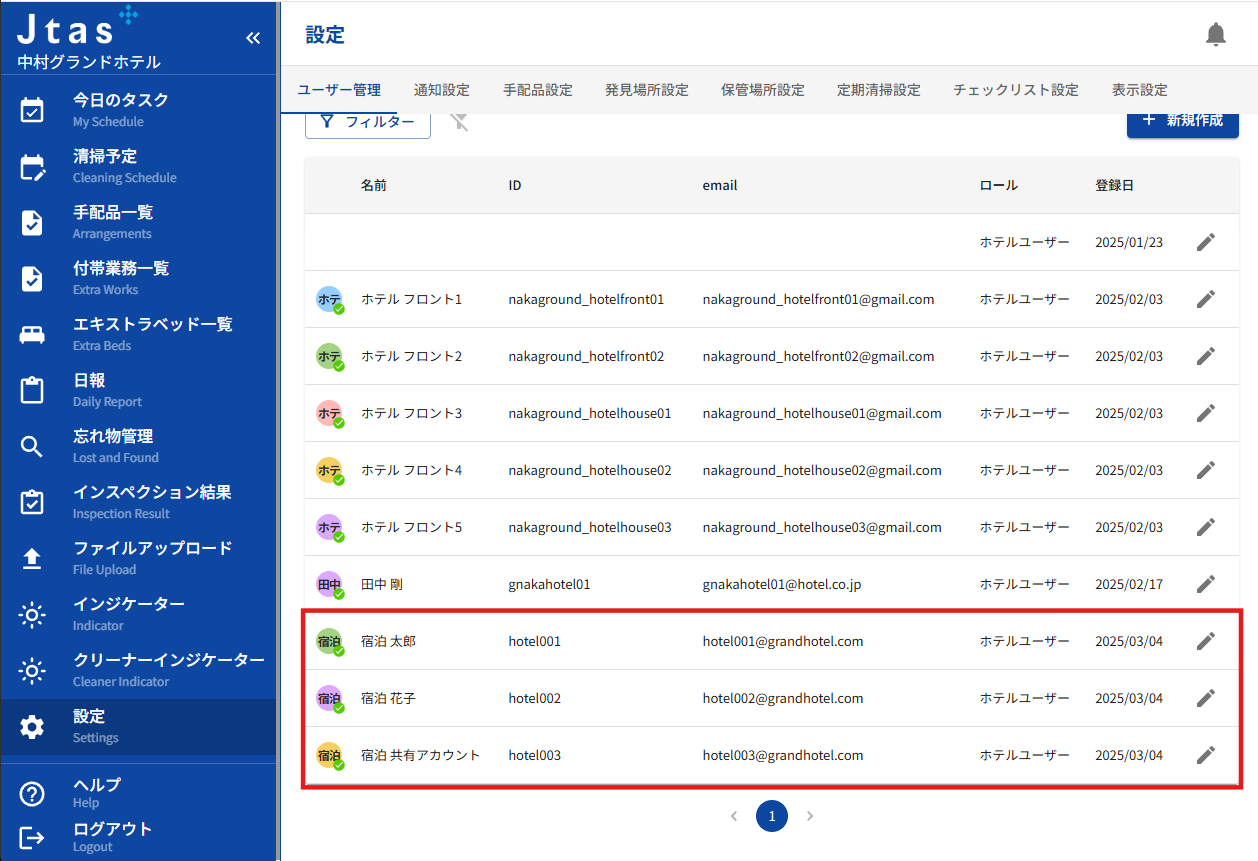Click avatar of 宿泊 共有アカウント
The width and height of the screenshot is (1258, 861).
[329, 756]
